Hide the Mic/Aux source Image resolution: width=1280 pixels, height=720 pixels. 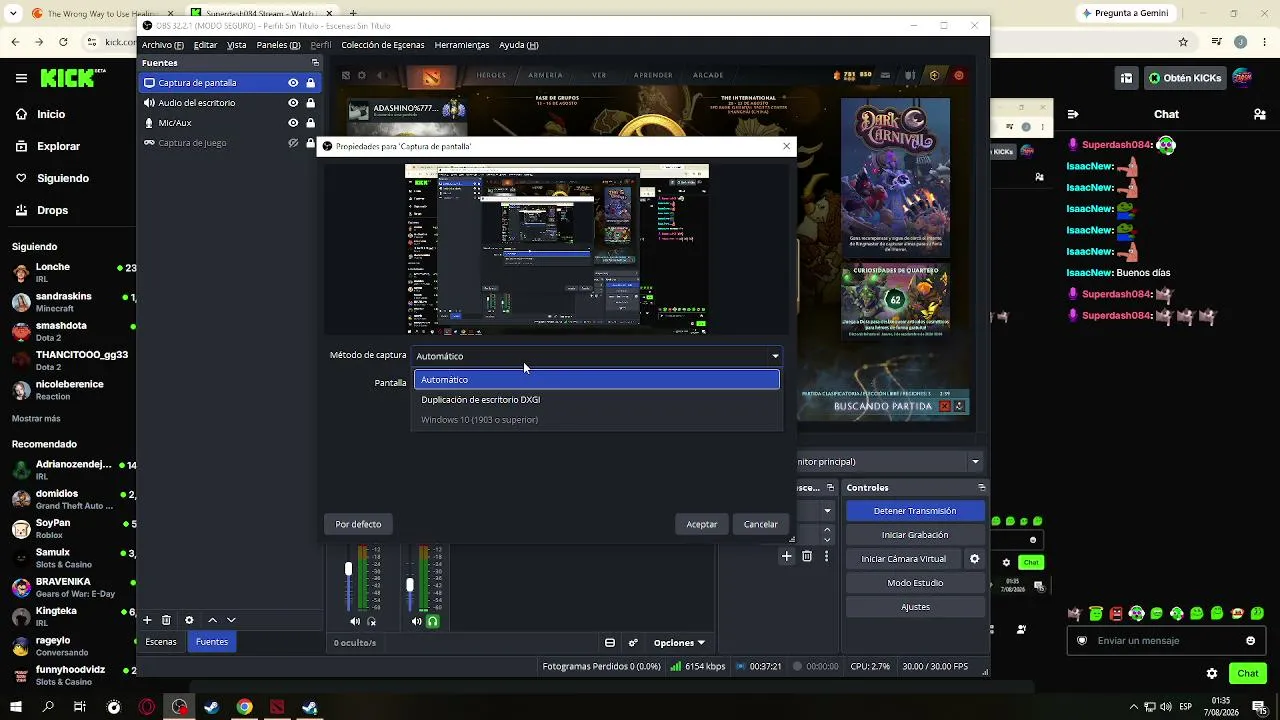(293, 123)
